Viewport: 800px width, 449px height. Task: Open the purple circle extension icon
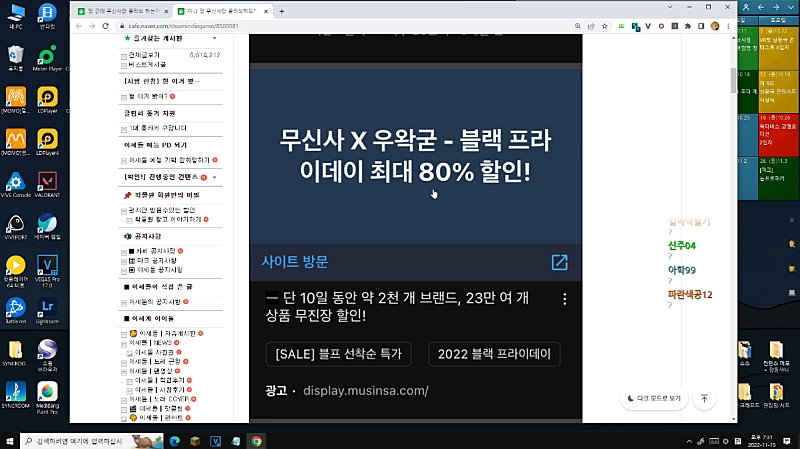coord(661,26)
